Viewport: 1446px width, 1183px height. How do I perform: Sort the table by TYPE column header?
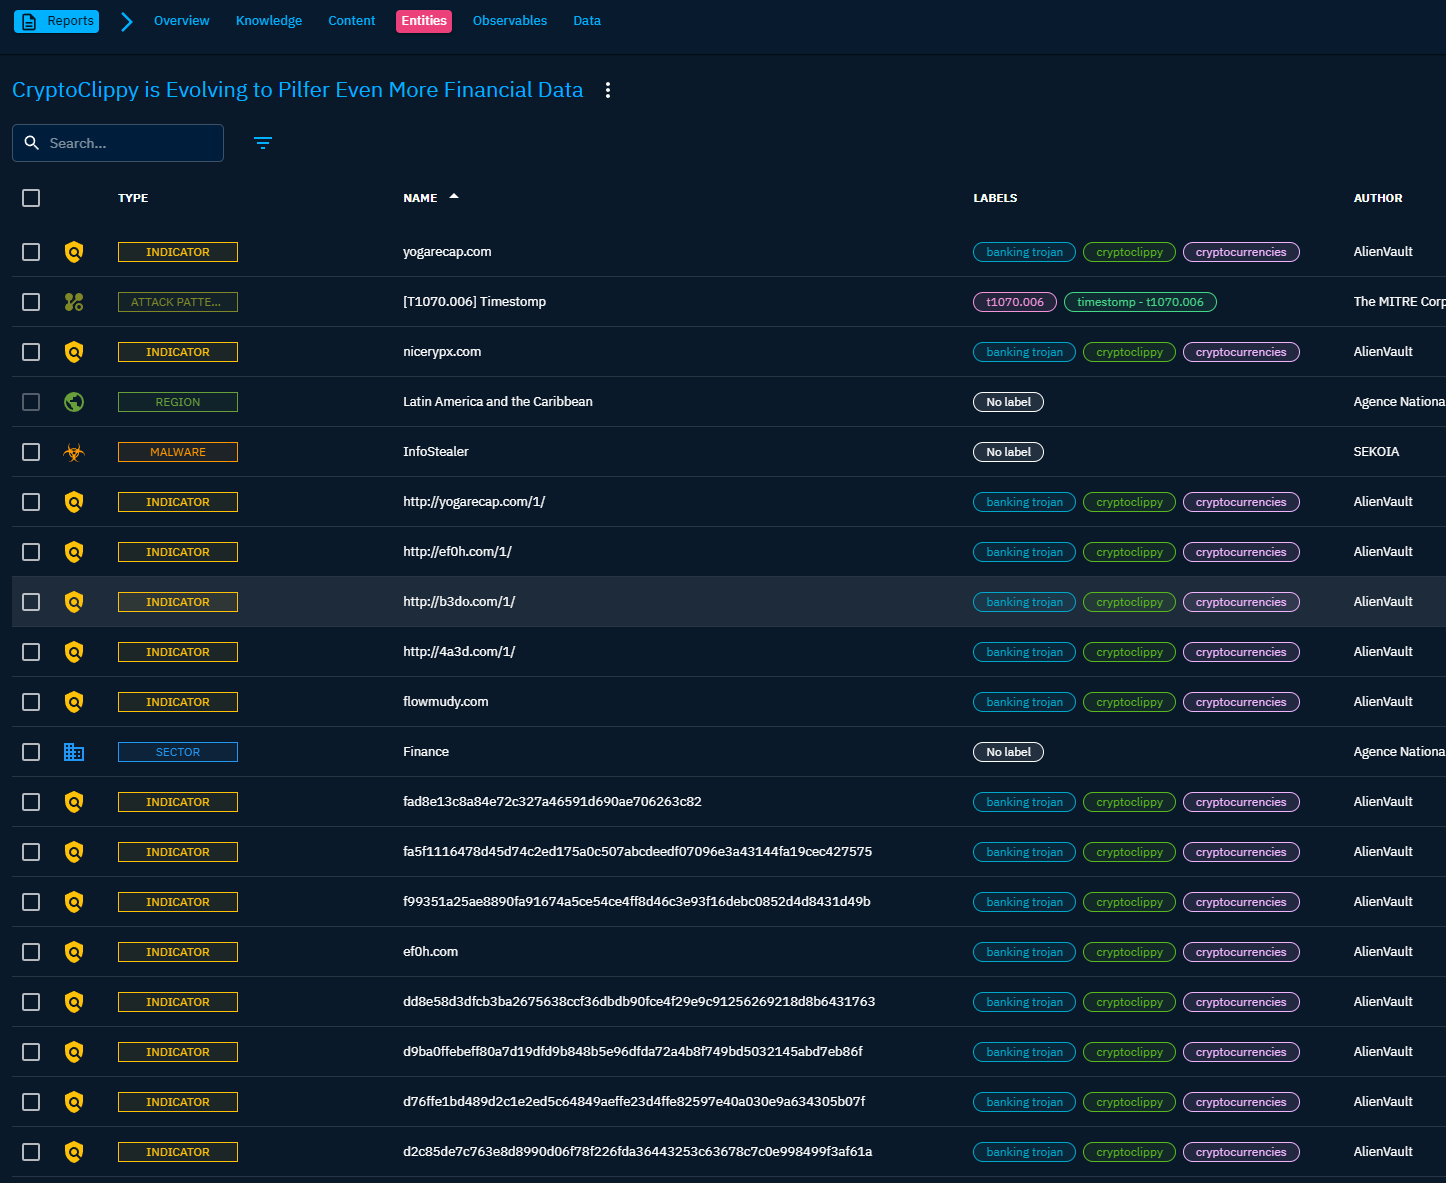click(x=133, y=198)
